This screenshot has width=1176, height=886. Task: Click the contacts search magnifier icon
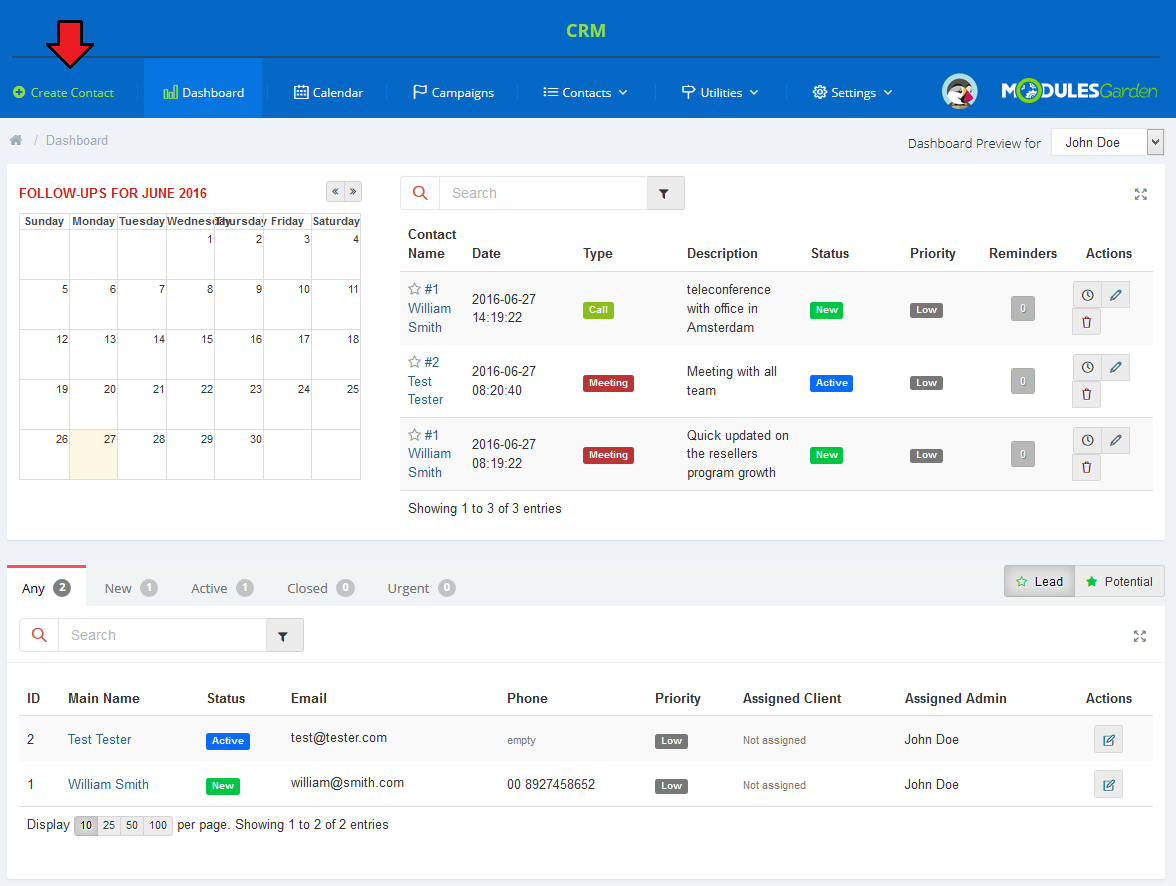pyautogui.click(x=39, y=635)
